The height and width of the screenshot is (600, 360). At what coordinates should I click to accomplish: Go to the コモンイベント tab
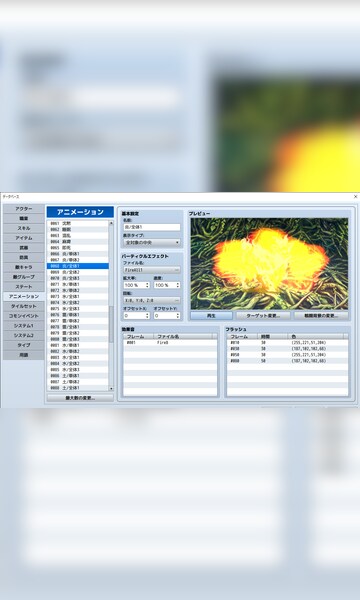pos(24,316)
